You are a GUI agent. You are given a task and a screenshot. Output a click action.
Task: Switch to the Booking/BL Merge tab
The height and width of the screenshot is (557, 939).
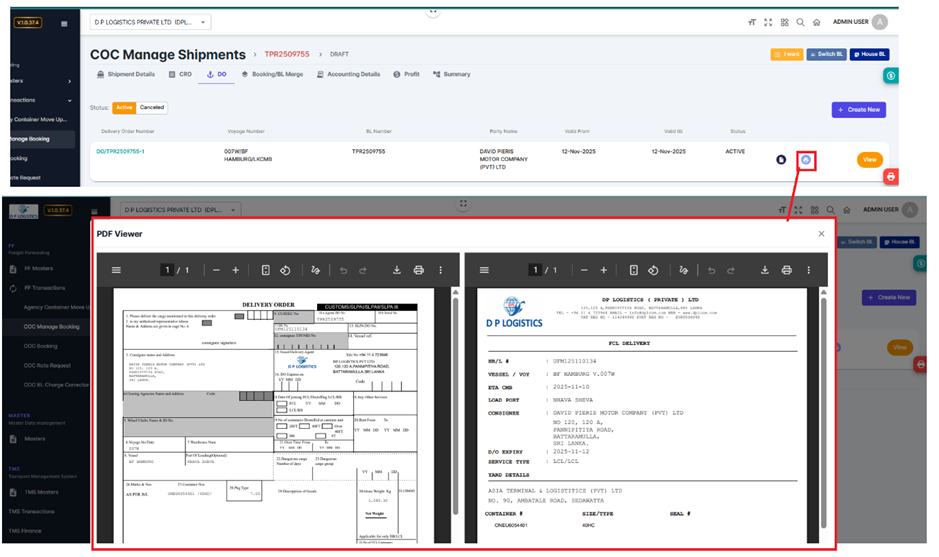272,74
